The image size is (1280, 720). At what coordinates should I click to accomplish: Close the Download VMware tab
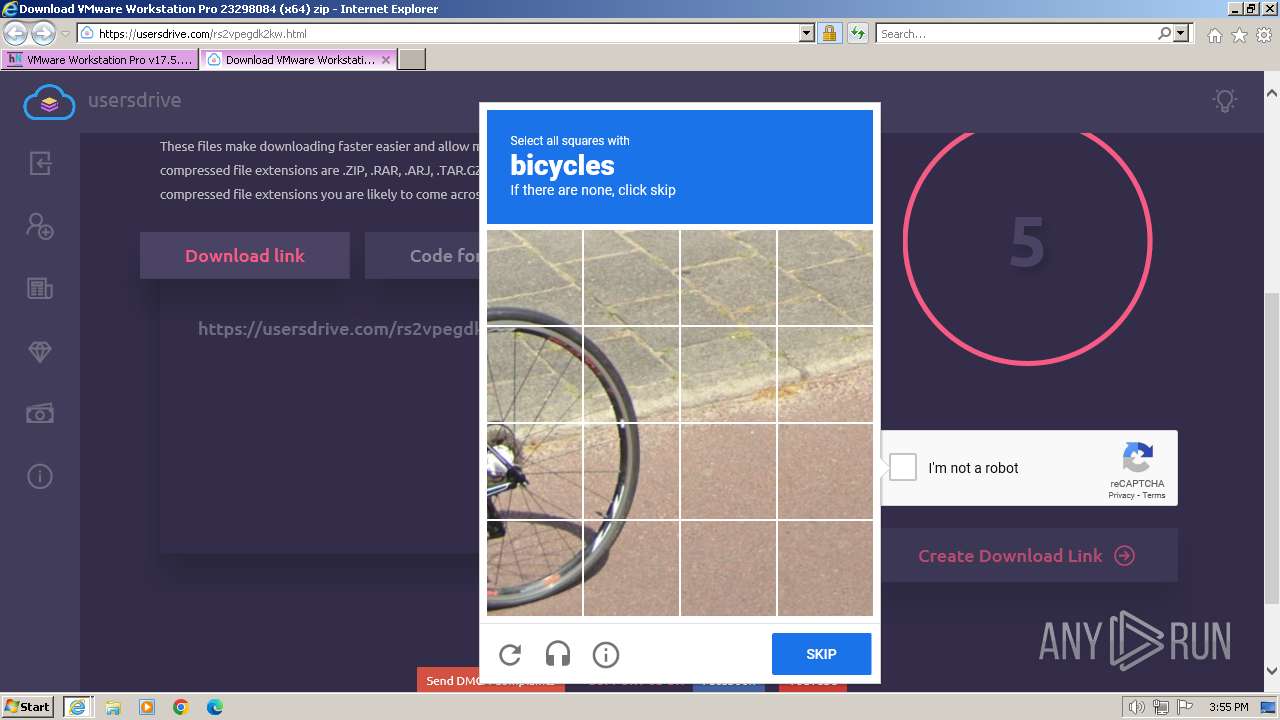[386, 60]
